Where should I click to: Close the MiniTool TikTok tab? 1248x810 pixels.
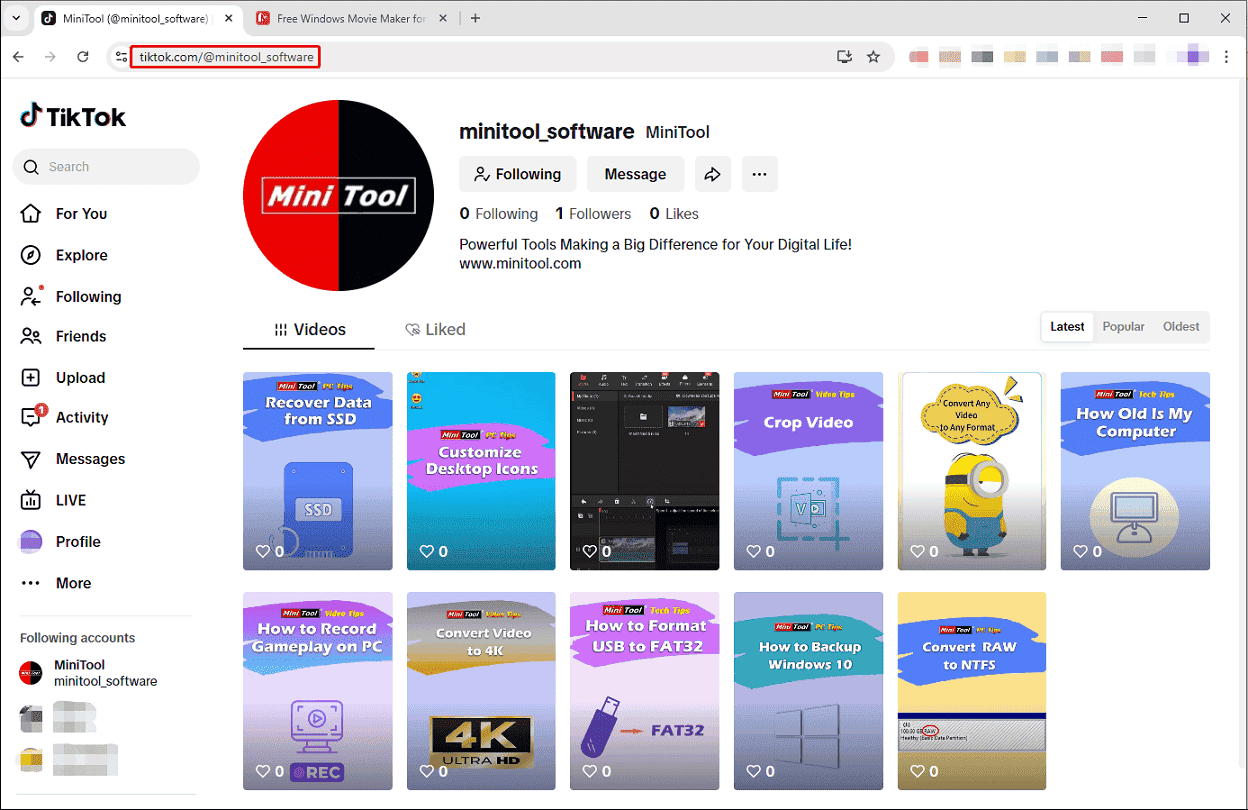pyautogui.click(x=228, y=18)
